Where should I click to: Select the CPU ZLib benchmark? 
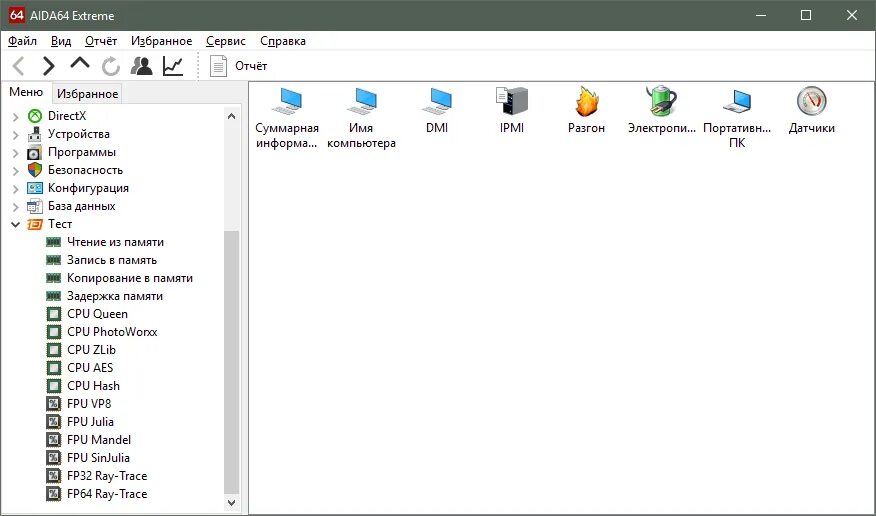click(92, 350)
